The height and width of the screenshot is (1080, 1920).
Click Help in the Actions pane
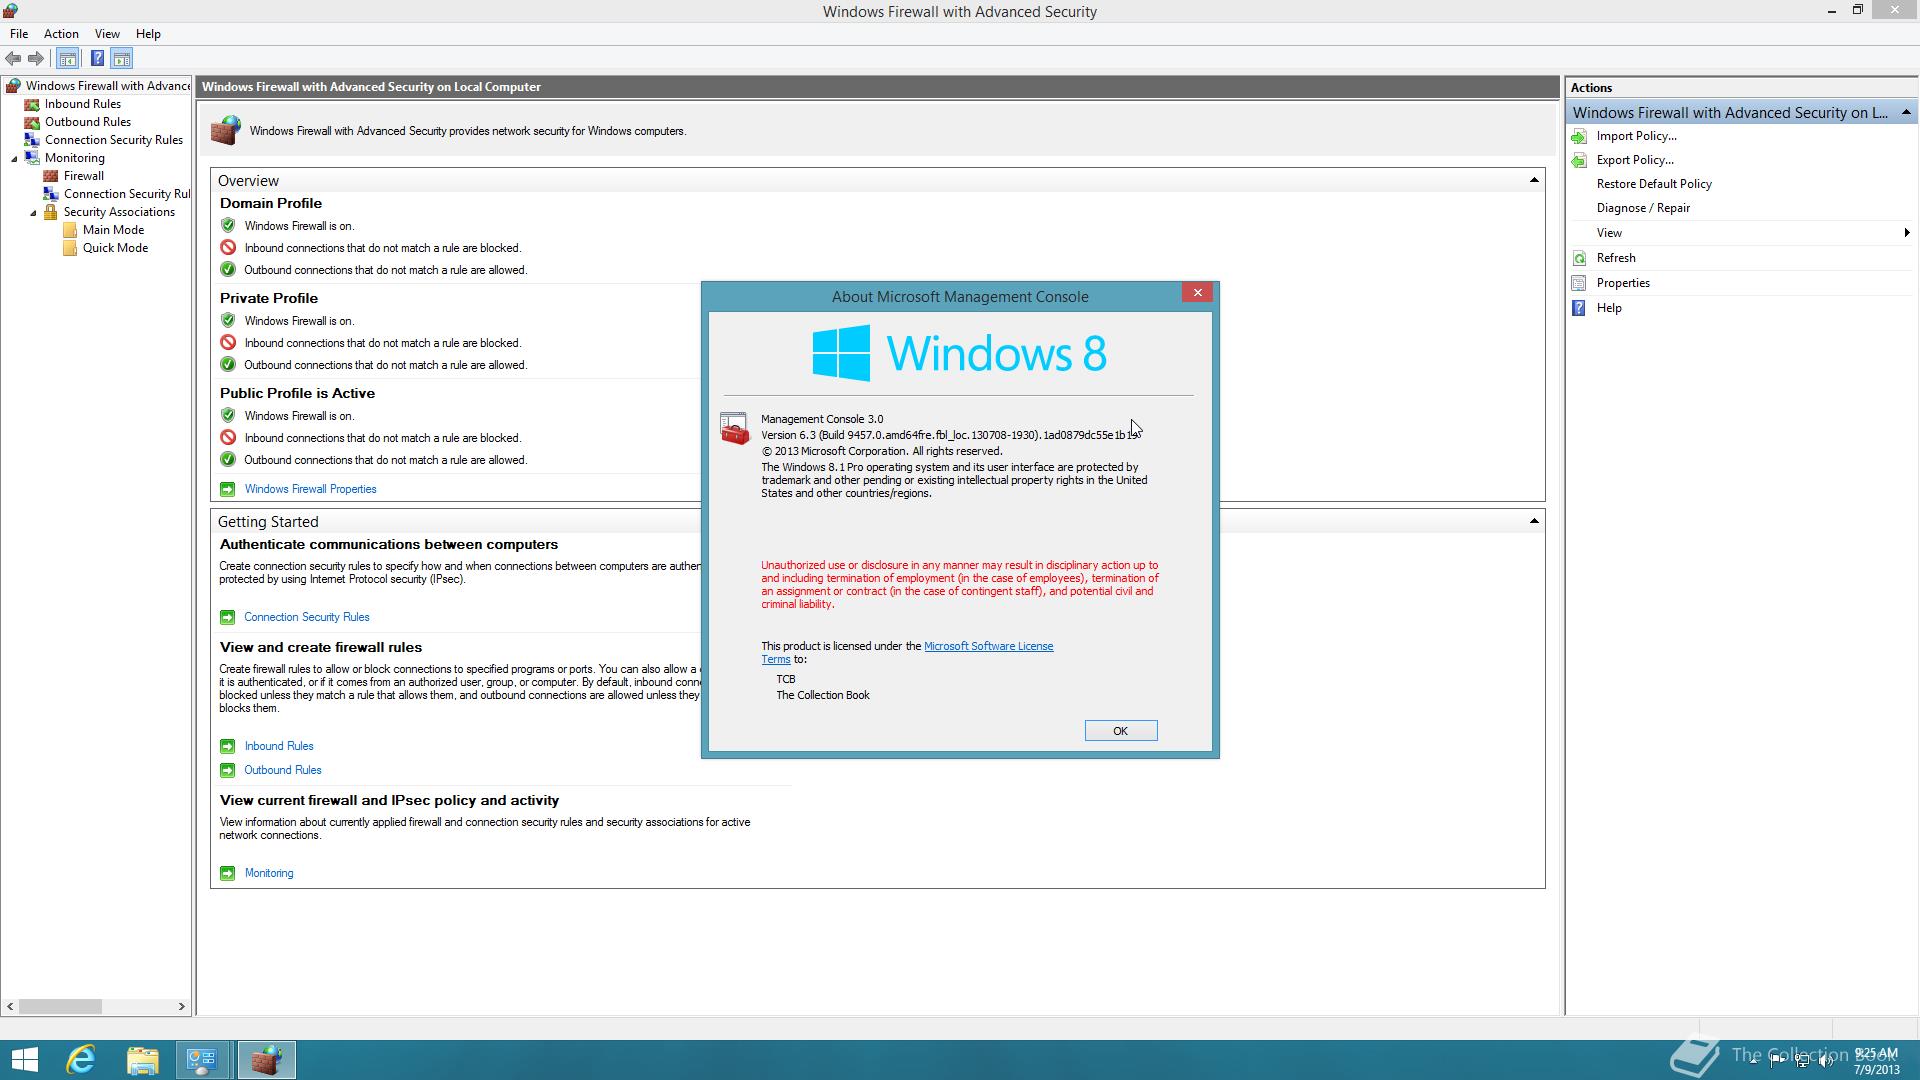click(1609, 308)
